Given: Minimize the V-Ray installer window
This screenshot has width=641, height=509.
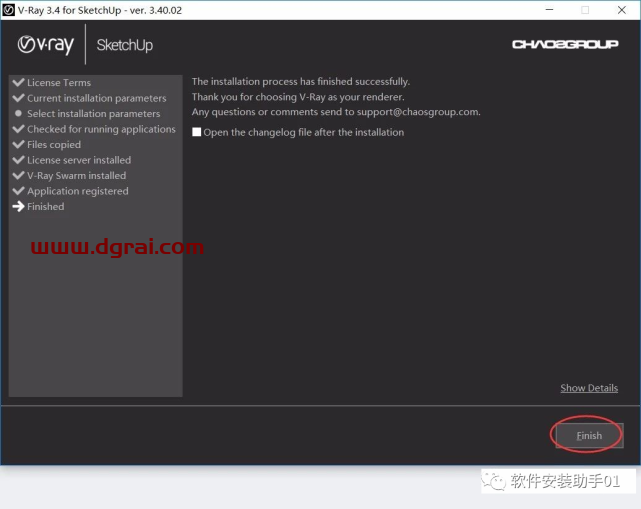Looking at the screenshot, I should [549, 10].
